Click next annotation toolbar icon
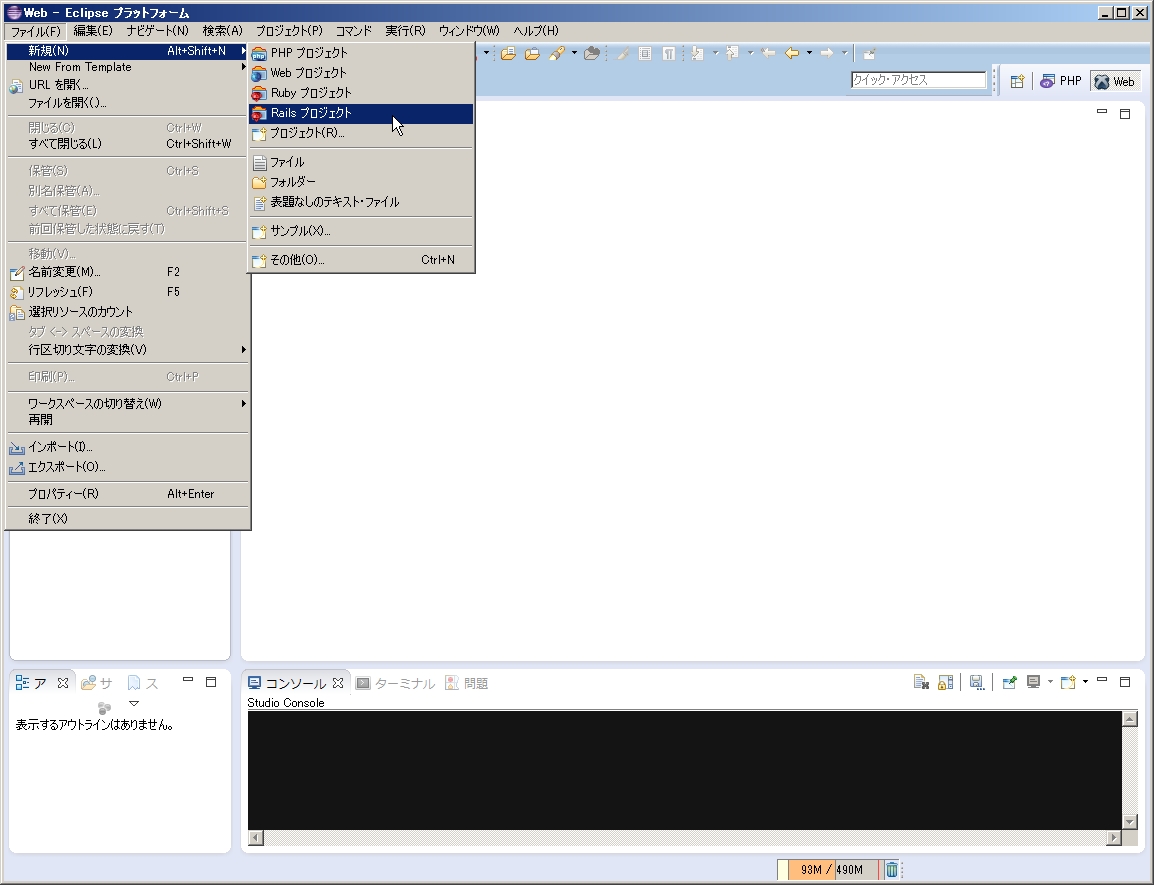The height and width of the screenshot is (885, 1154). [698, 53]
